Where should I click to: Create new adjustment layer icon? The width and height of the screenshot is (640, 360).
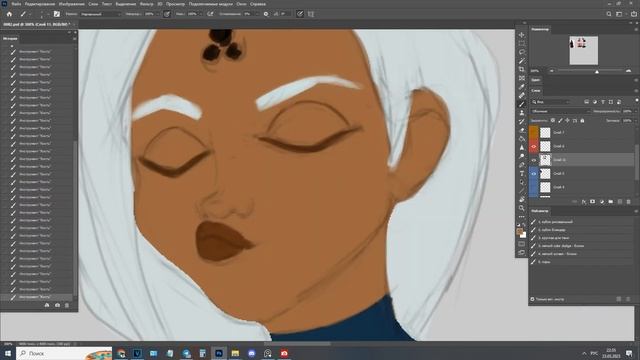602,202
